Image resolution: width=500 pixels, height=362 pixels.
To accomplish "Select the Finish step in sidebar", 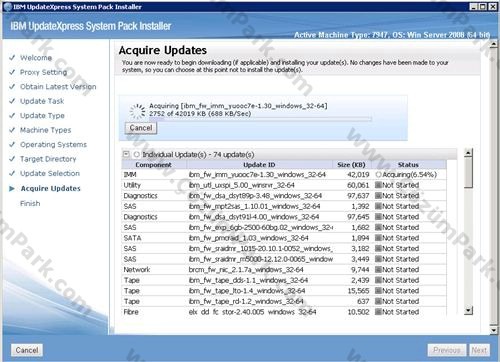I will tap(30, 203).
